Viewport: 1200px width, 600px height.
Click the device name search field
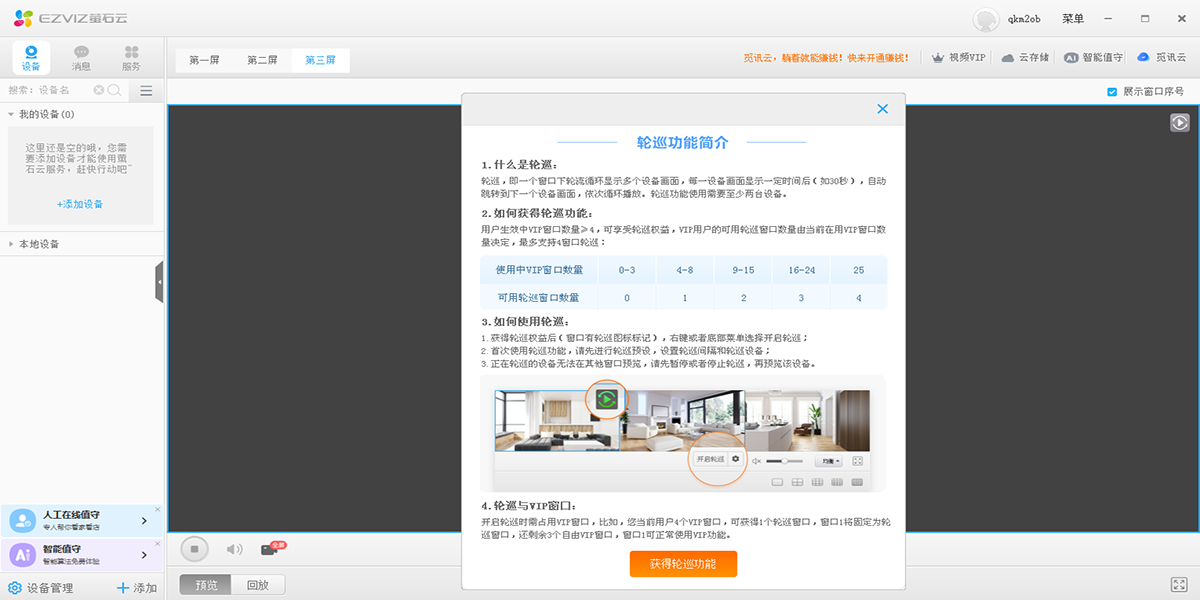click(50, 90)
